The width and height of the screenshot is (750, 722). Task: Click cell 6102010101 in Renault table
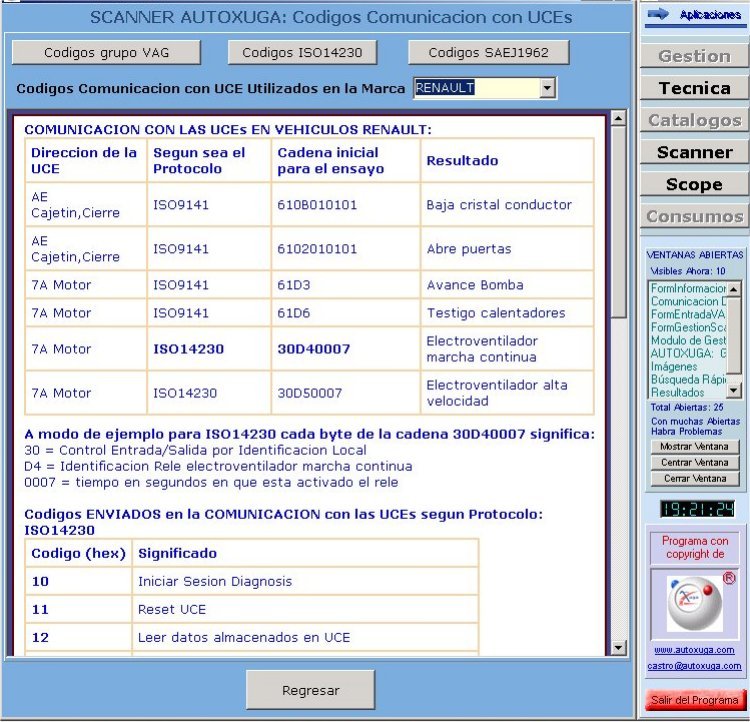[x=346, y=249]
